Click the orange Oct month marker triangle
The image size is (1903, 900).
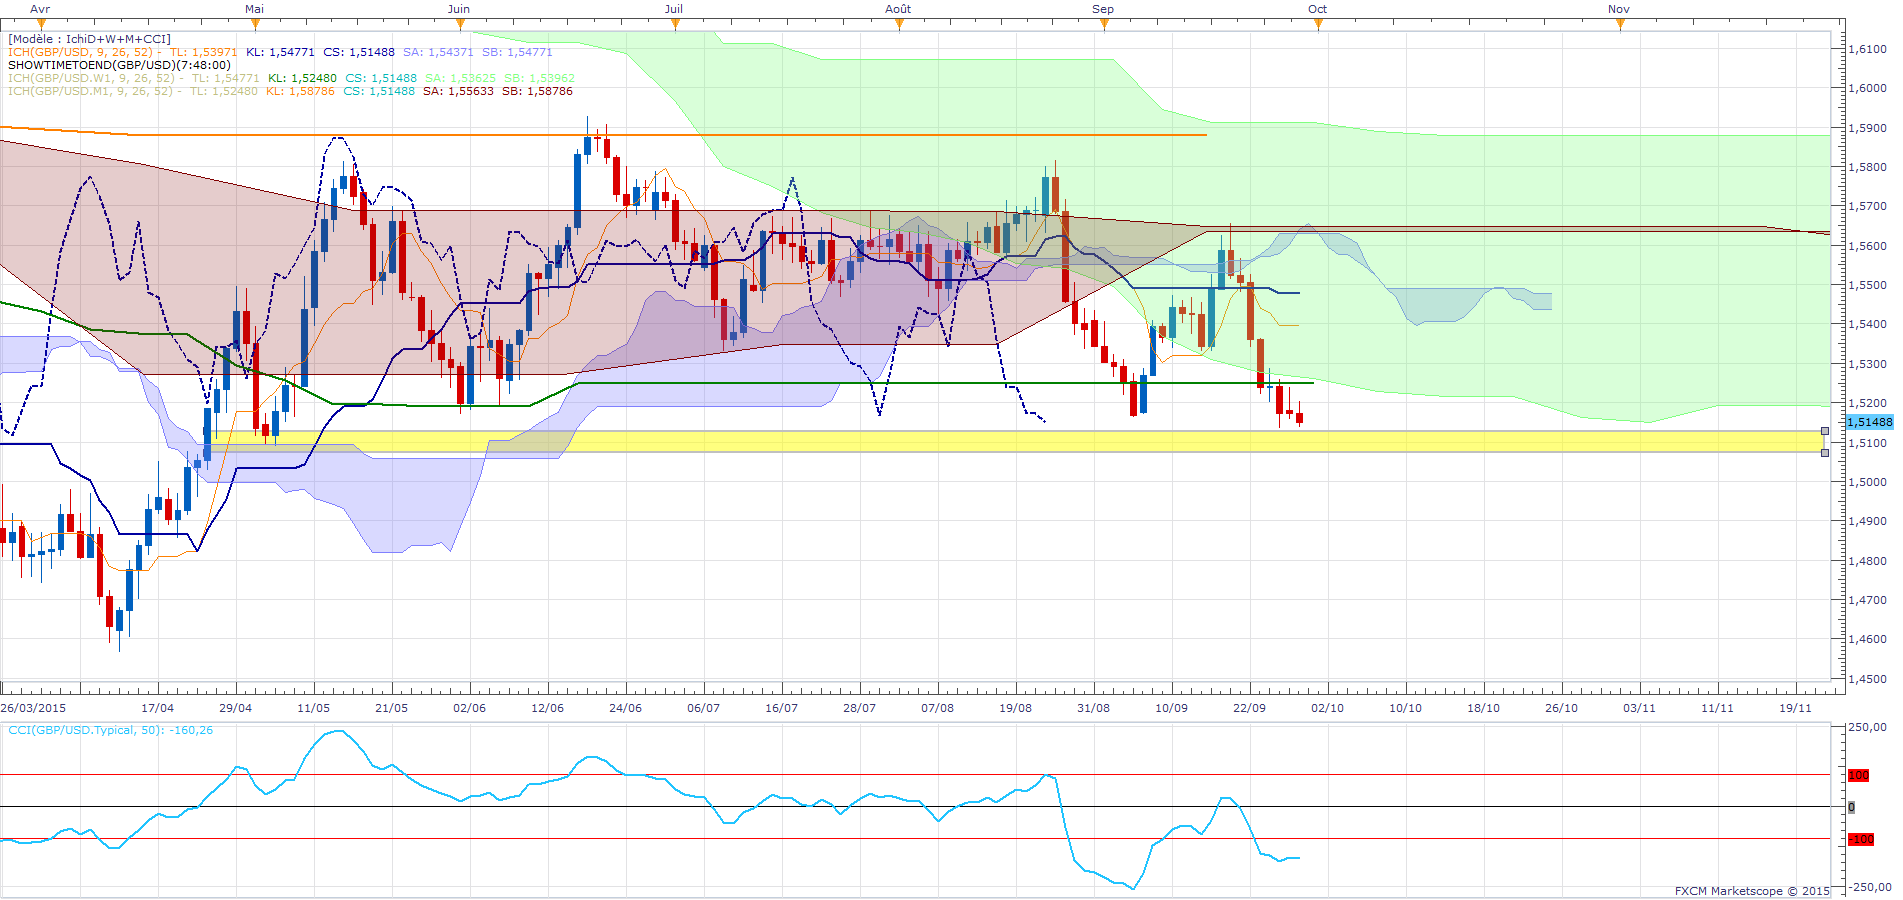coord(1318,25)
